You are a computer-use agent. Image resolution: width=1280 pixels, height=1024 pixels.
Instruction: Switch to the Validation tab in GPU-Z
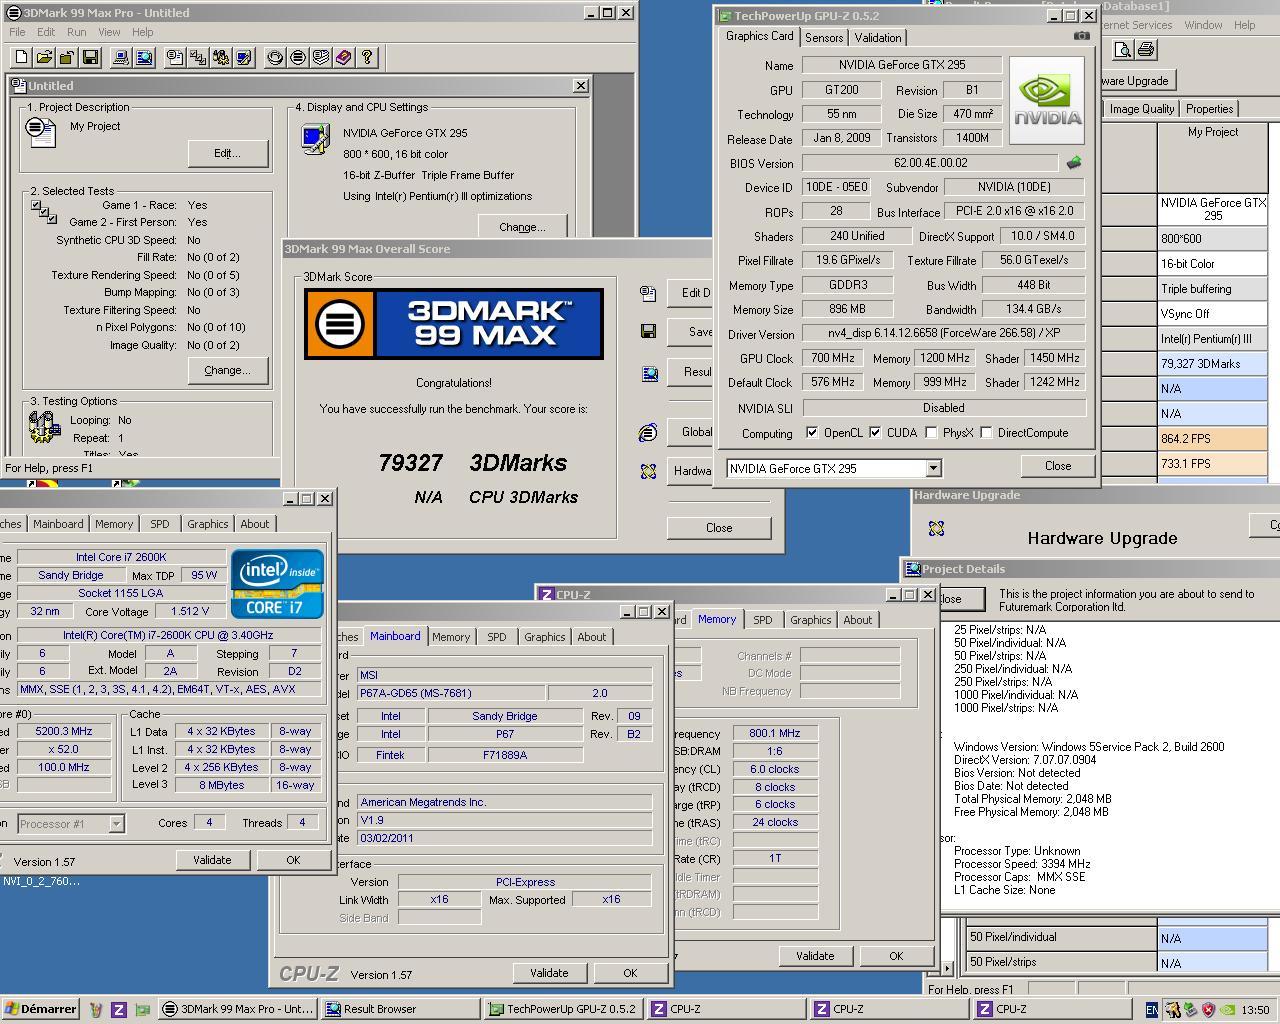tap(878, 38)
